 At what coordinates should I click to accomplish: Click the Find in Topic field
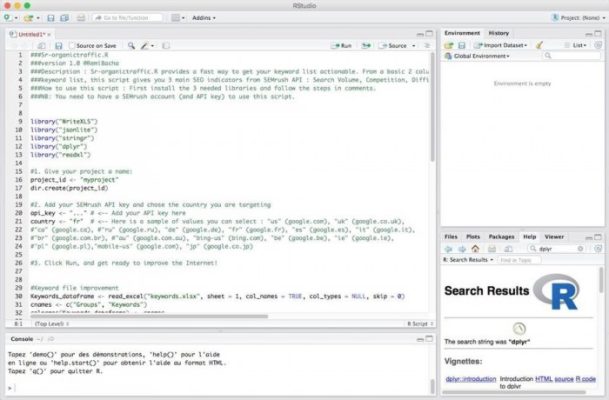519,260
